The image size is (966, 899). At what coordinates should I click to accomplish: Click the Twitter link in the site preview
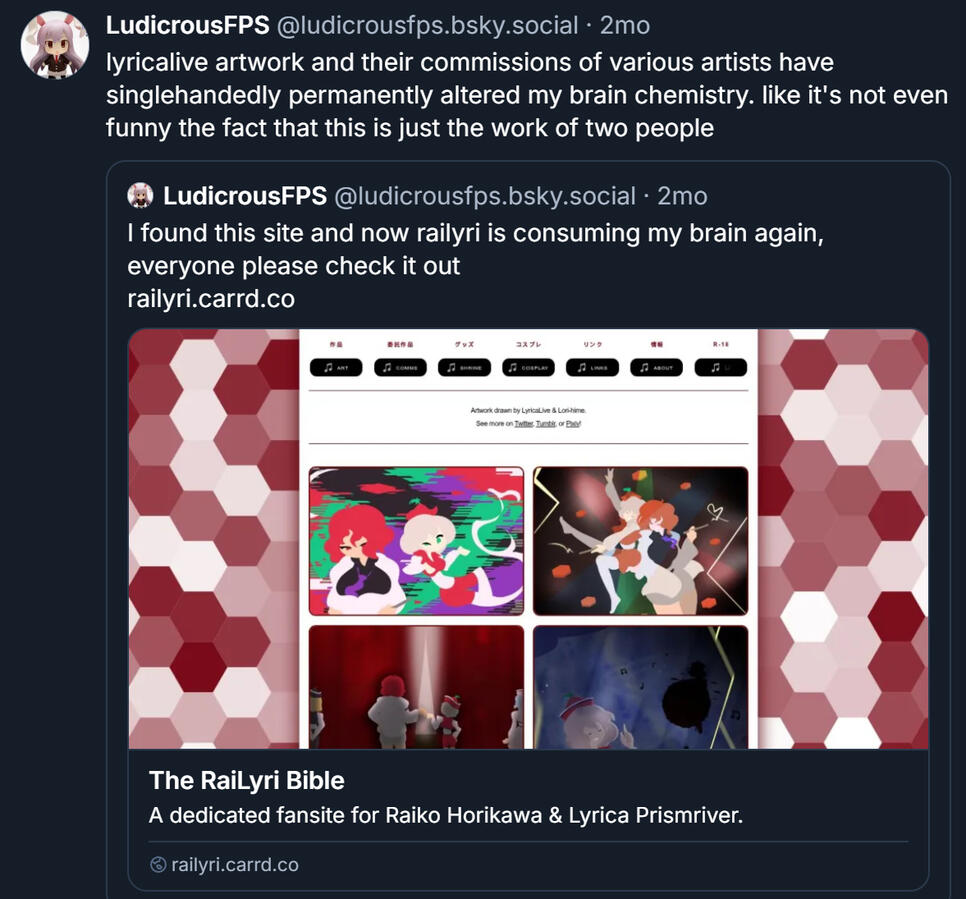coord(524,424)
